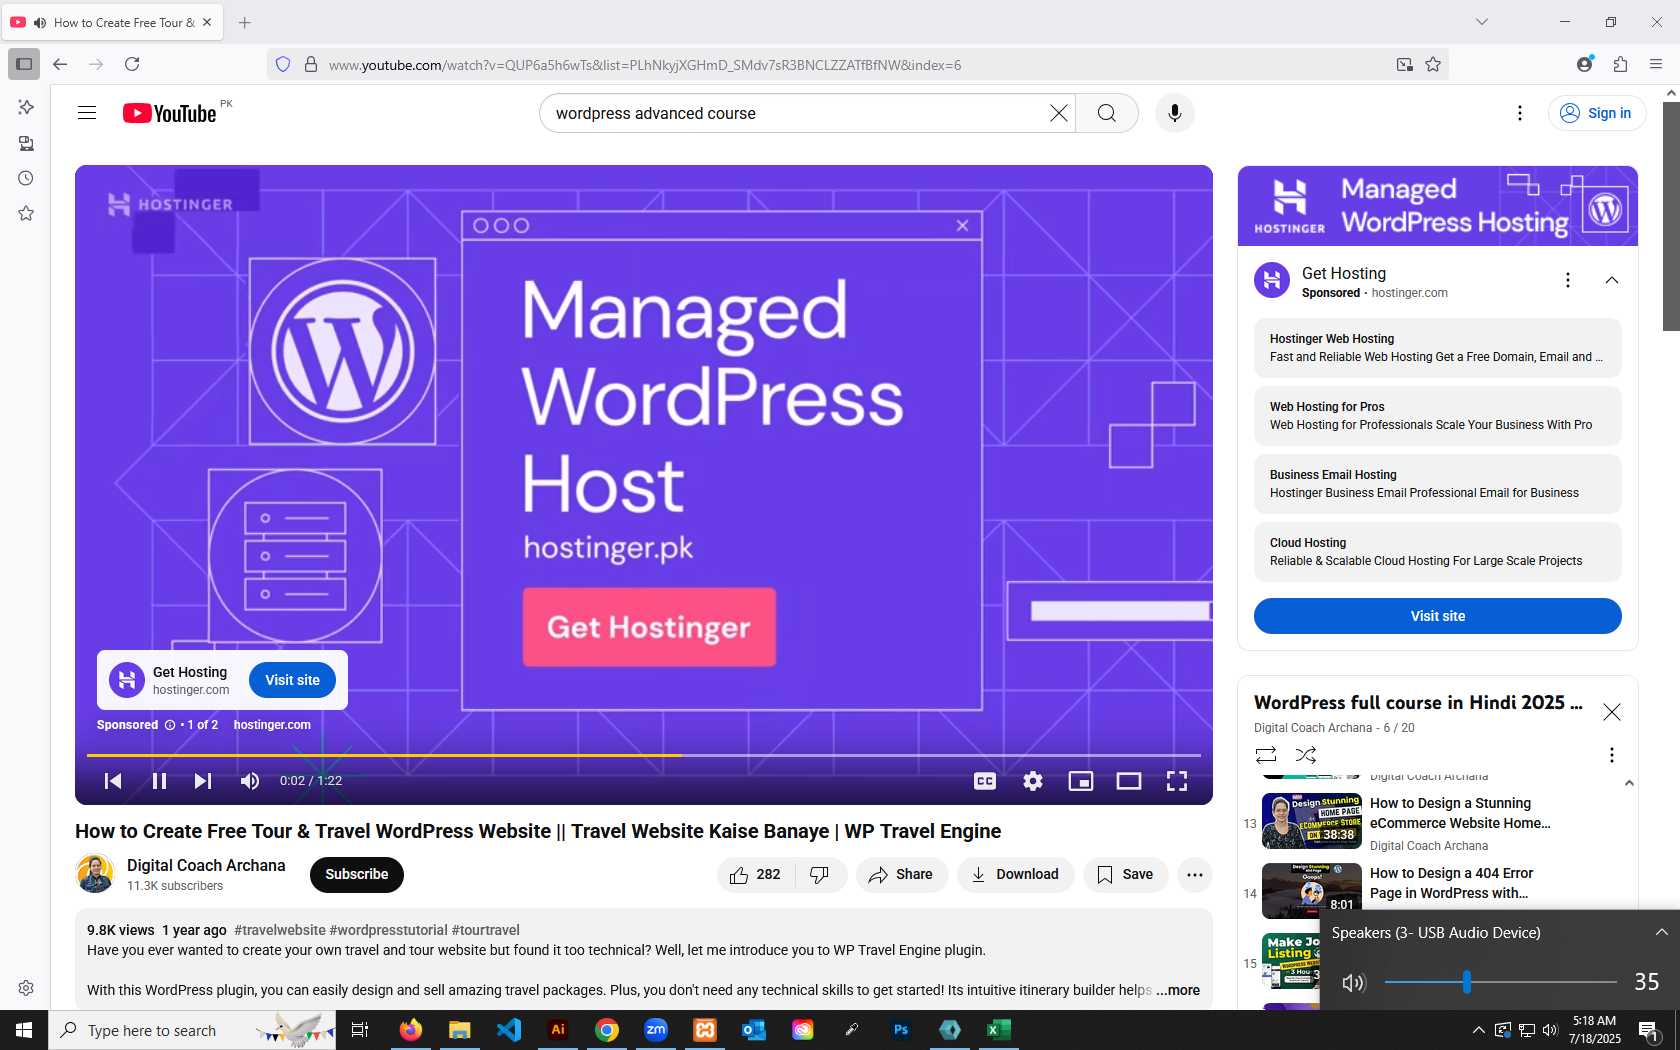Click the #travelwebsite hashtag
Image resolution: width=1680 pixels, height=1050 pixels.
[x=280, y=930]
